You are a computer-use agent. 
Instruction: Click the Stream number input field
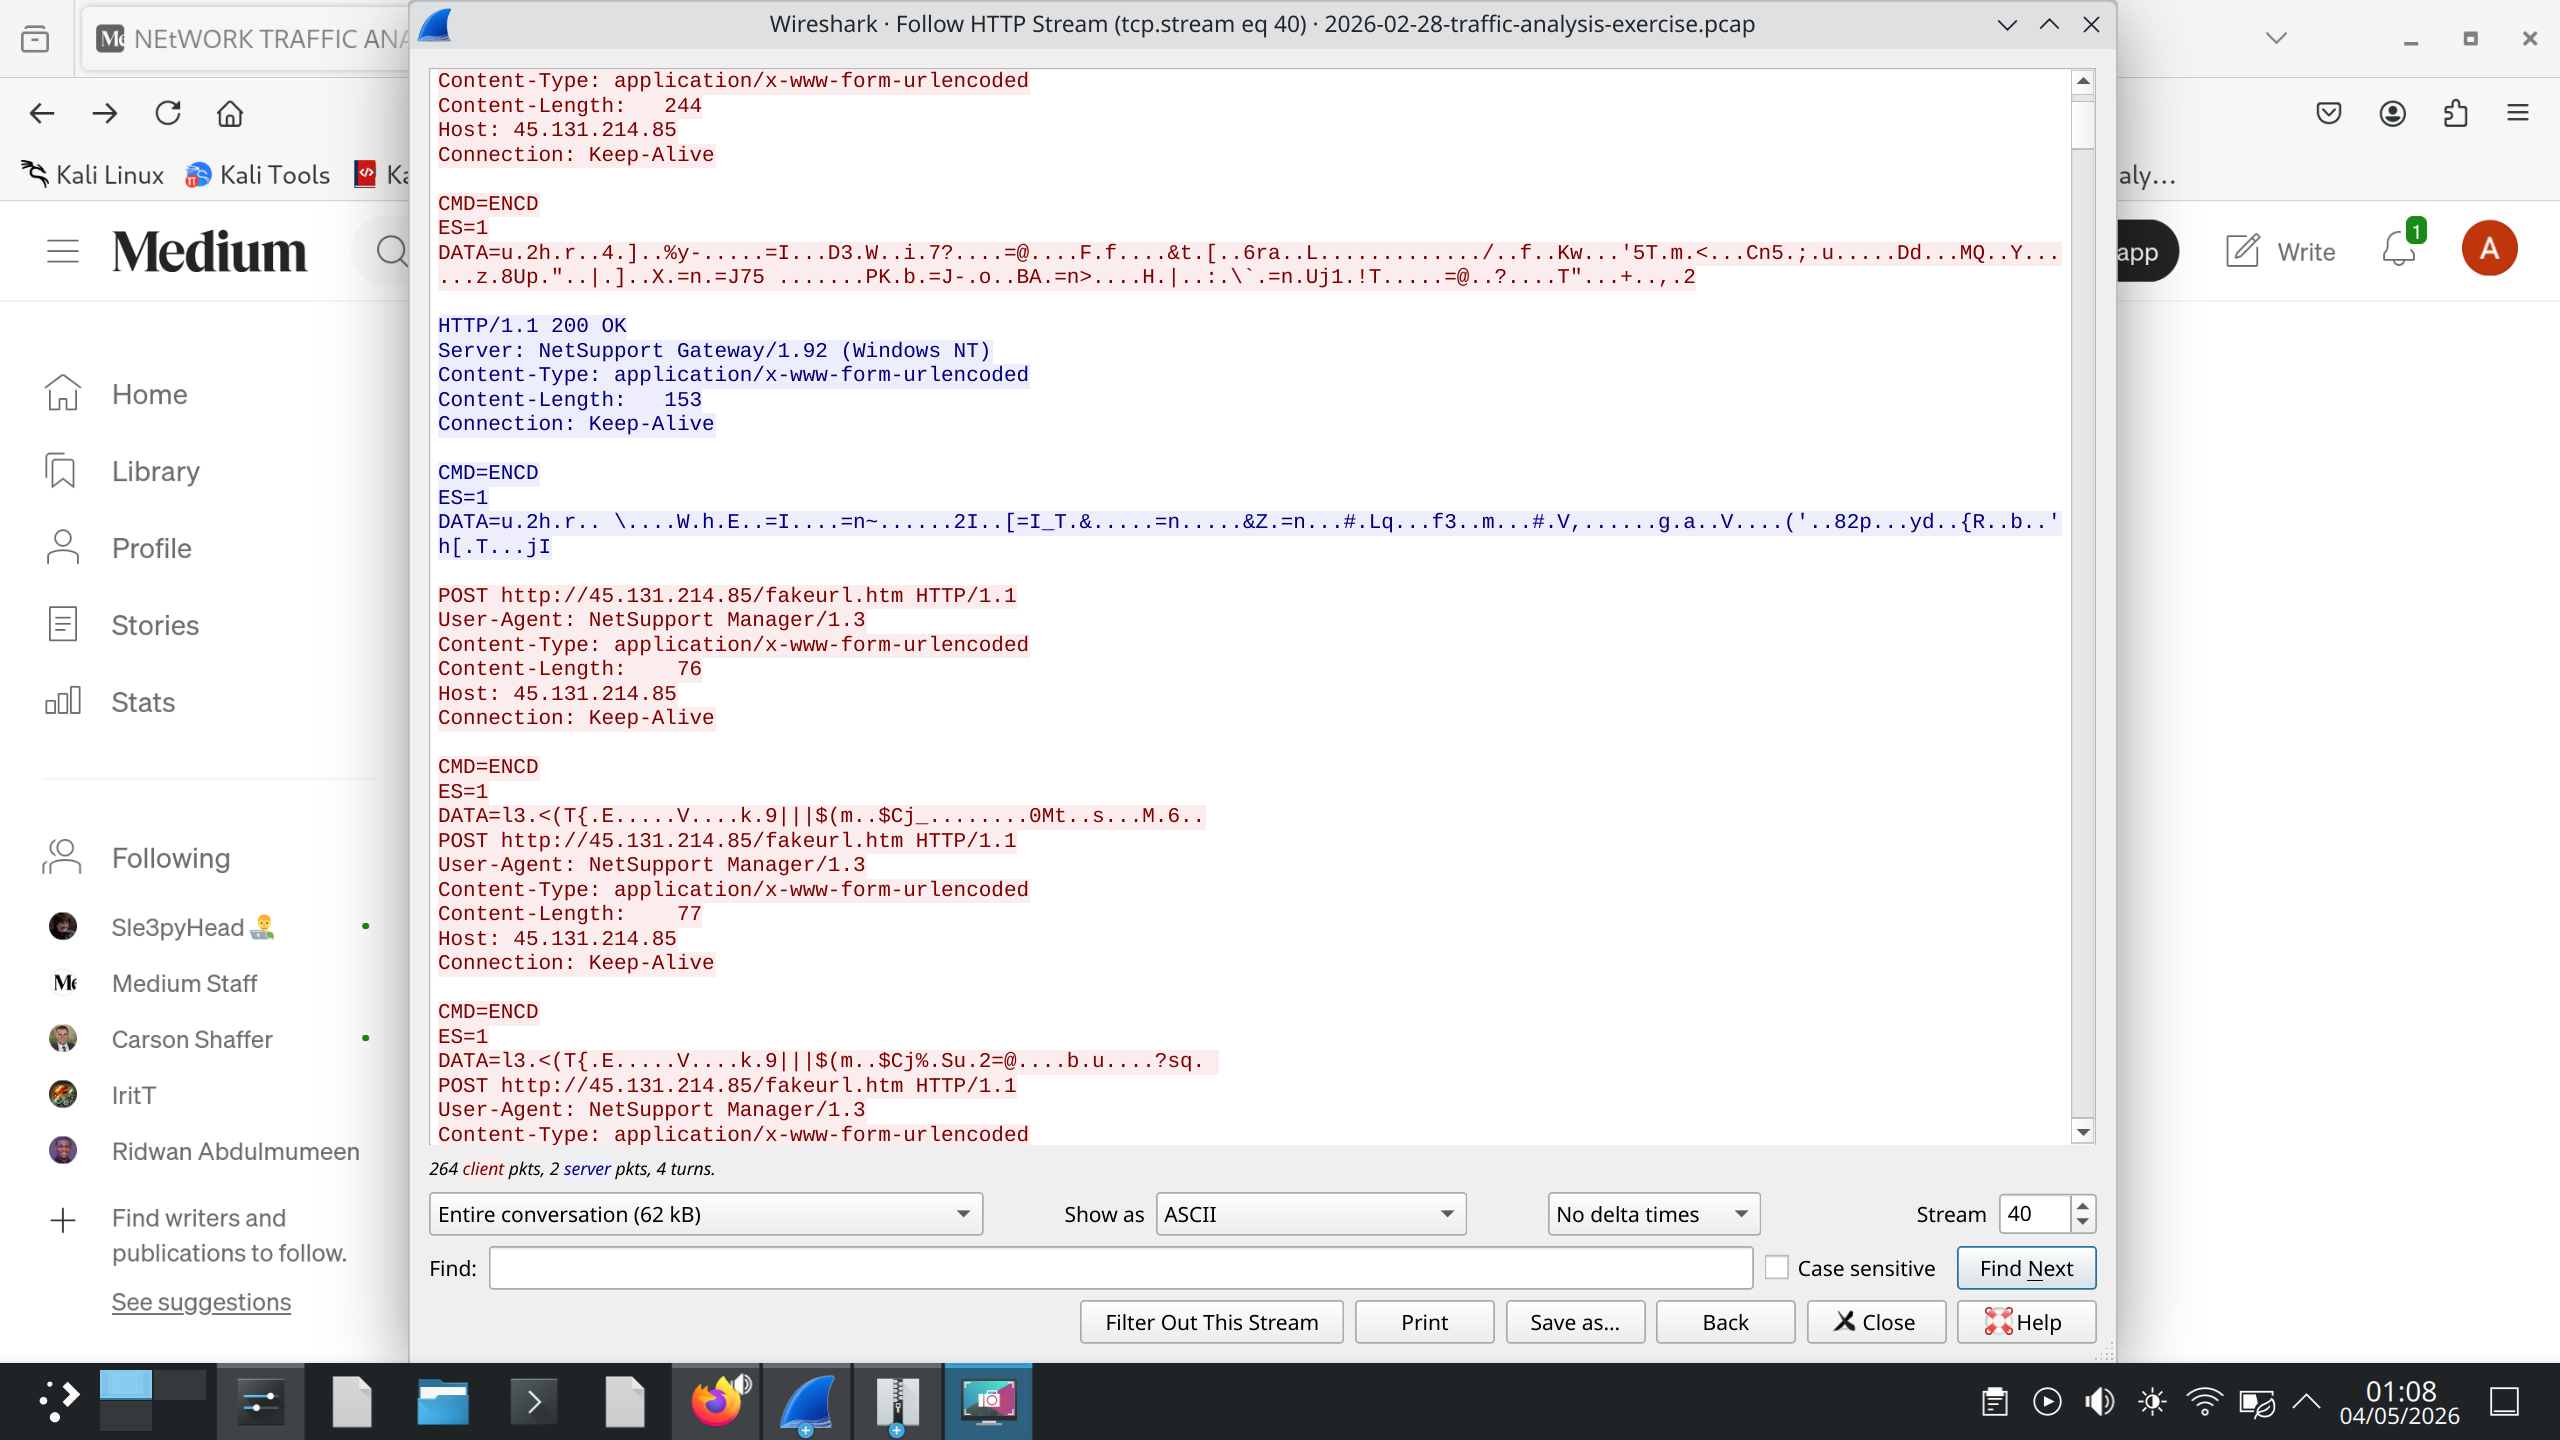point(2035,1214)
